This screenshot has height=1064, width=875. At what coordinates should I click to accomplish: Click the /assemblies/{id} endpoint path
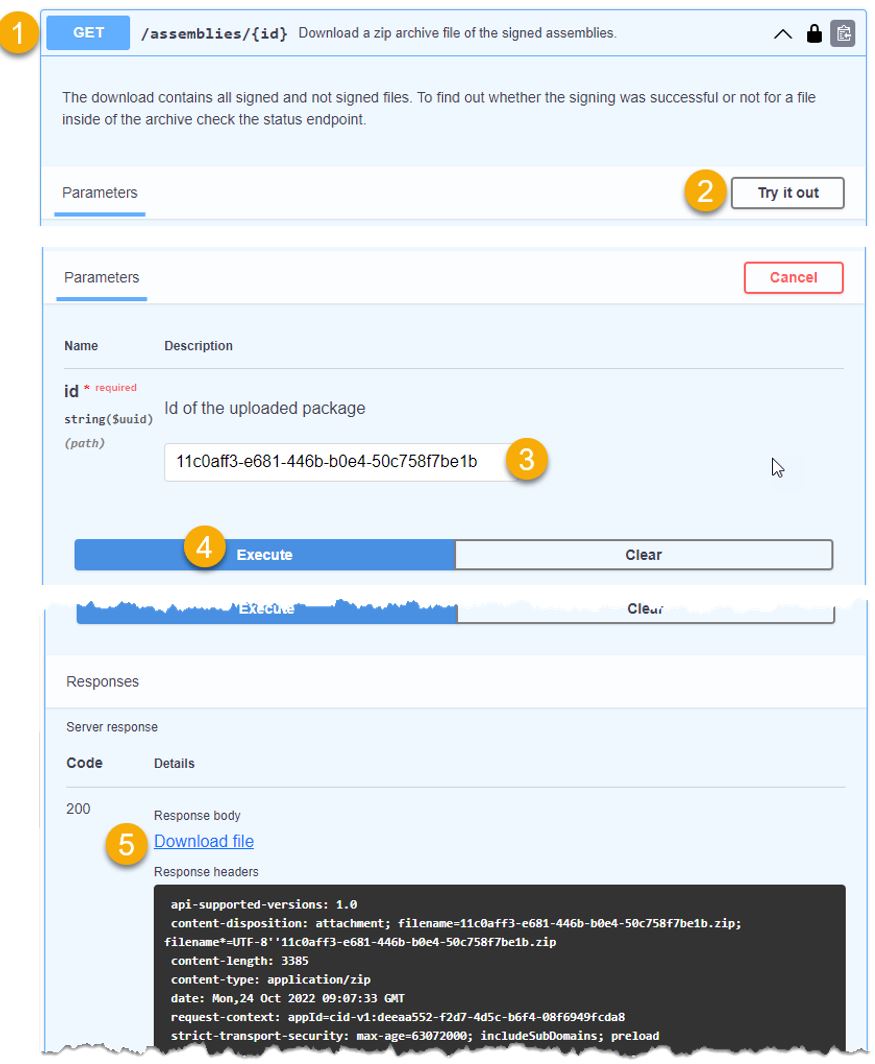point(214,33)
